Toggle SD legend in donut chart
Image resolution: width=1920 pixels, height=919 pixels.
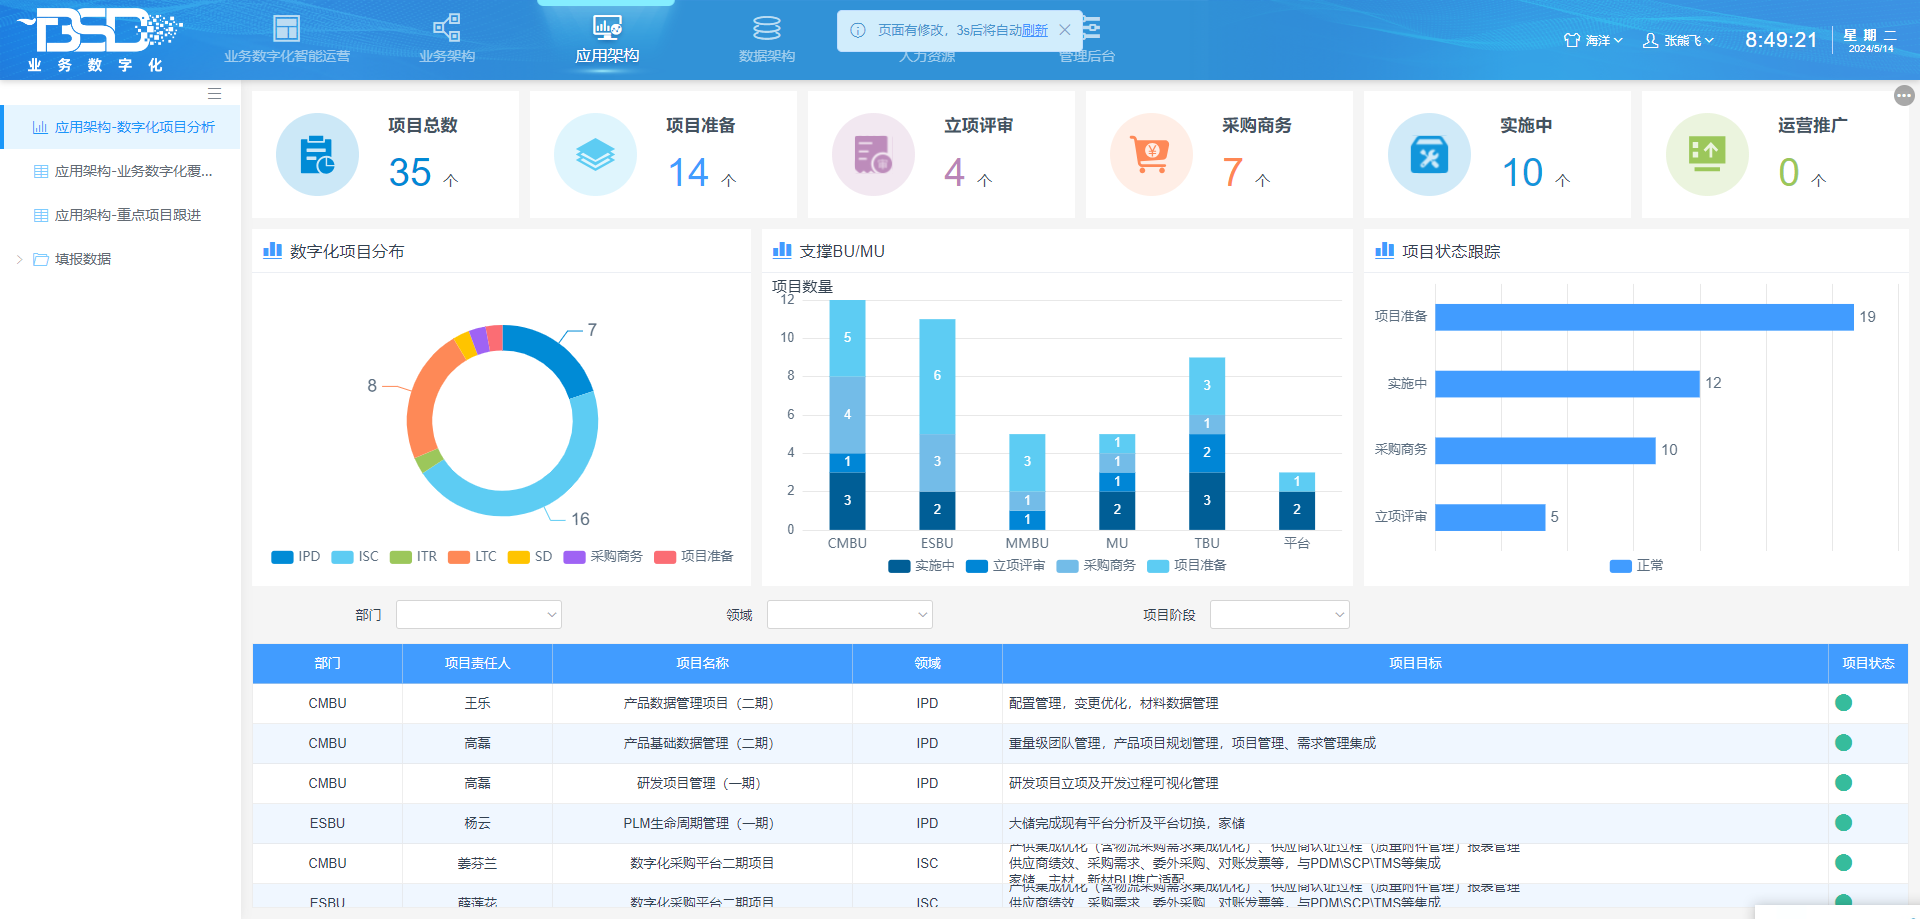(x=530, y=557)
